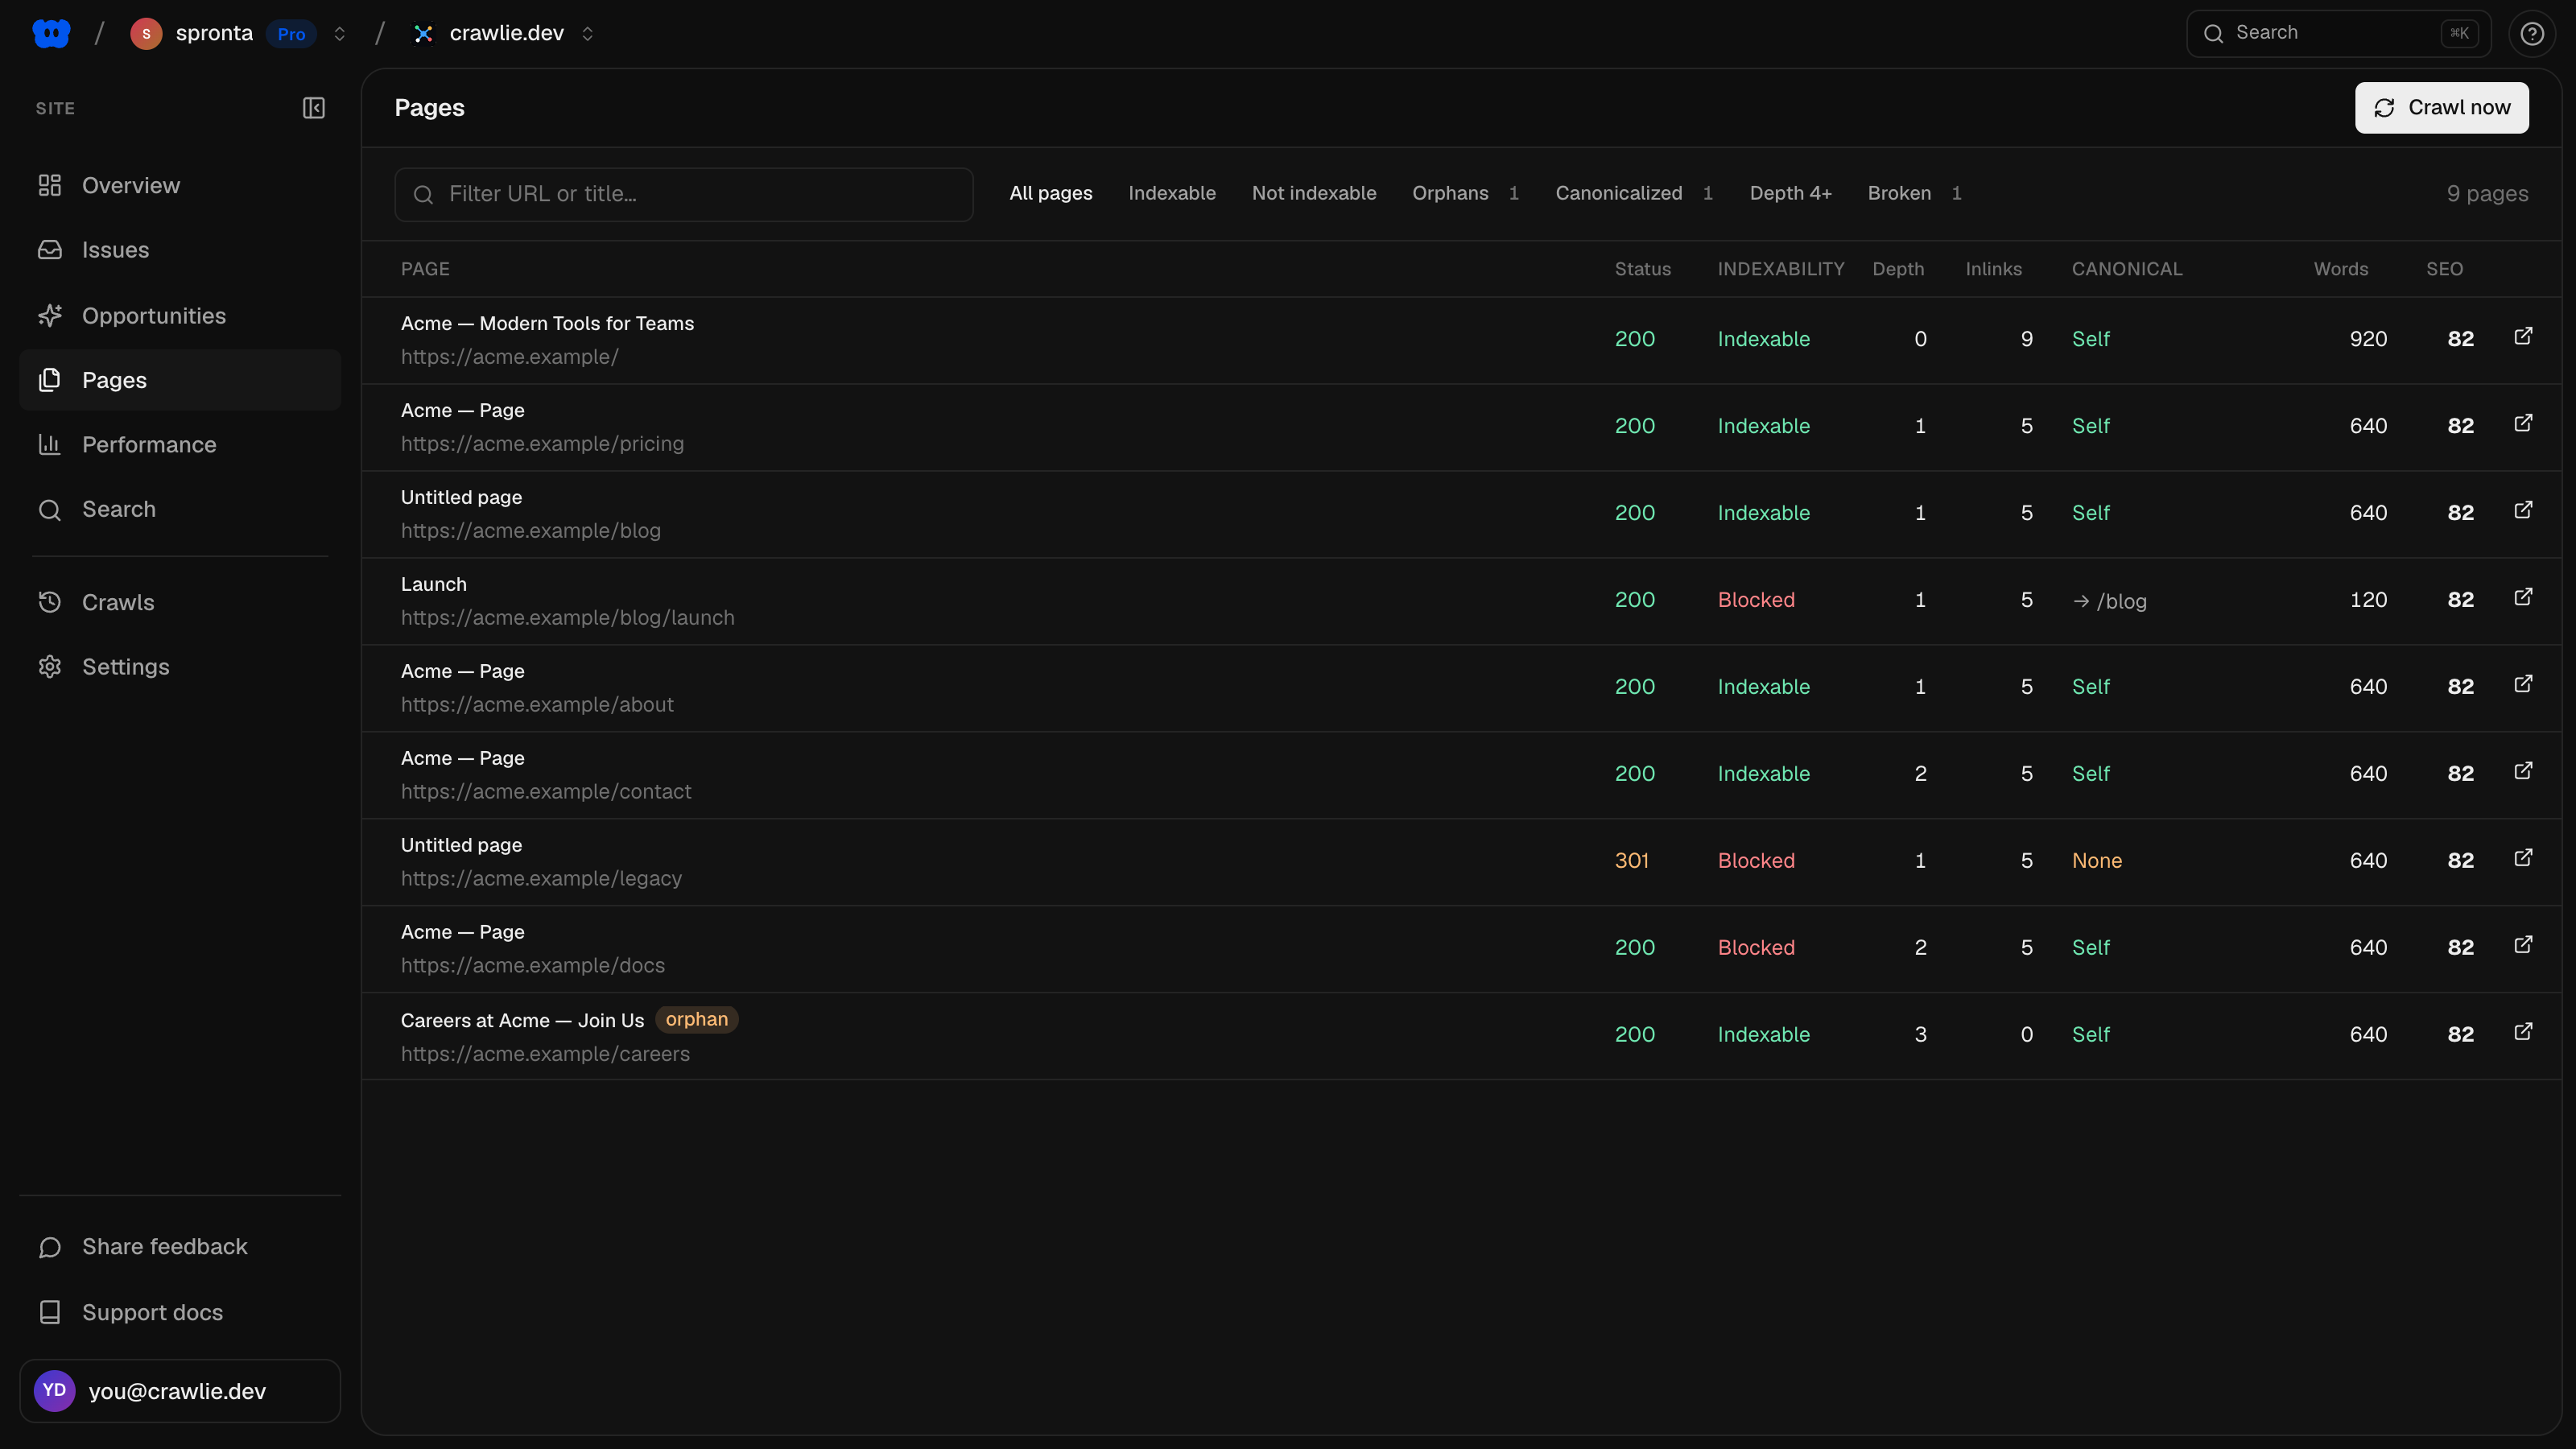Select the All pages filter tab

point(1050,193)
